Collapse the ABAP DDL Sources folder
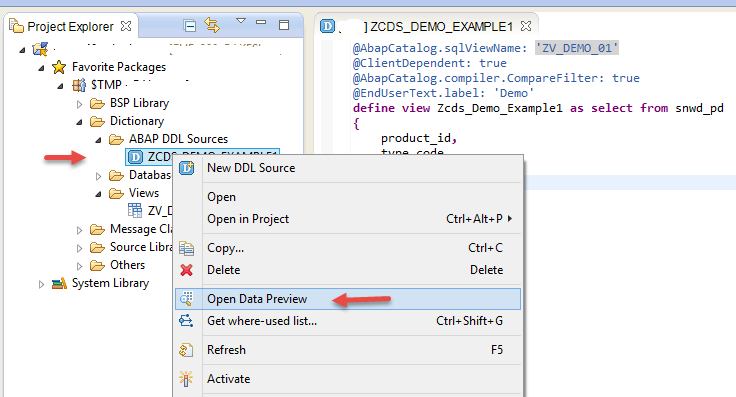Image resolution: width=736 pixels, height=397 pixels. (98, 140)
